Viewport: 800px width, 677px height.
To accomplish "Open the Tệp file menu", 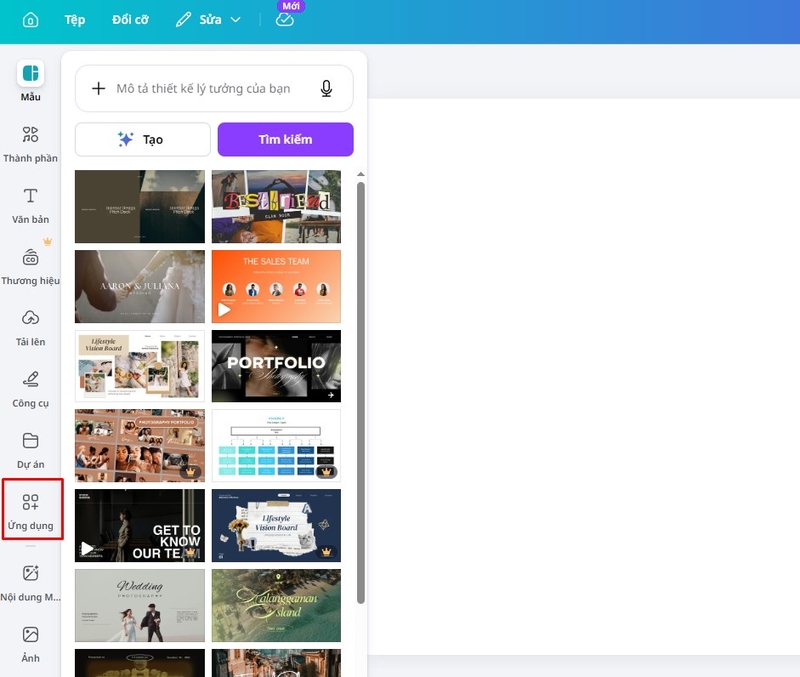I will [74, 20].
